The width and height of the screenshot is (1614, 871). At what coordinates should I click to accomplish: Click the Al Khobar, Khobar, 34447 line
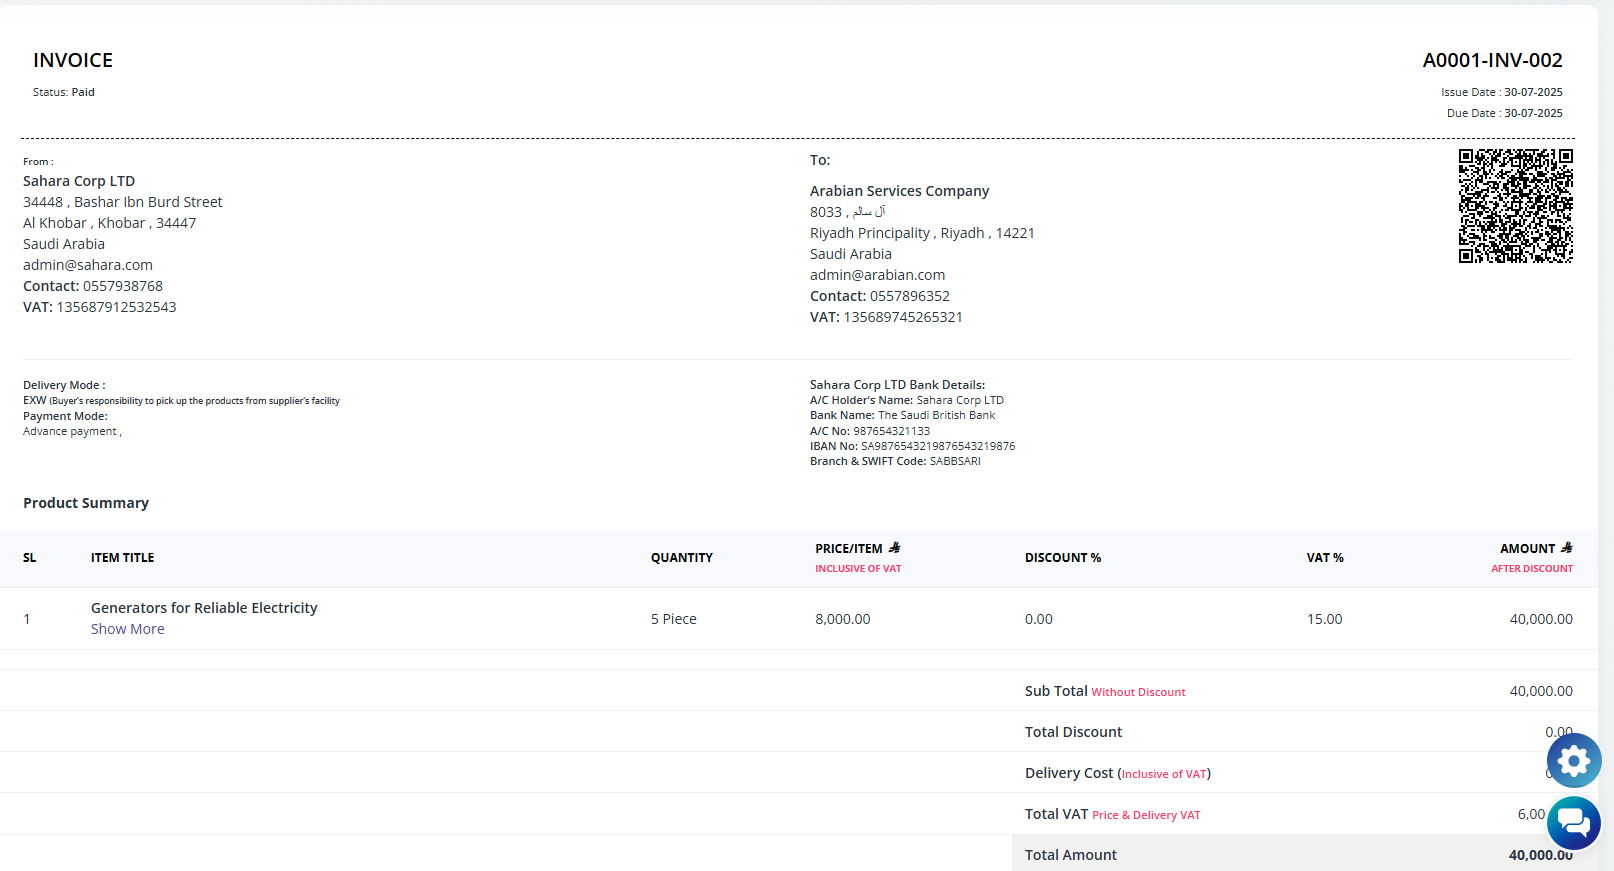pos(109,223)
